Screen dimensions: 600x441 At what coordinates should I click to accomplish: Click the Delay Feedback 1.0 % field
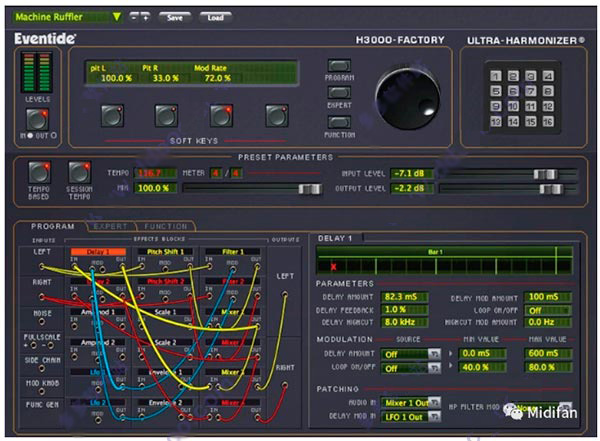(404, 310)
